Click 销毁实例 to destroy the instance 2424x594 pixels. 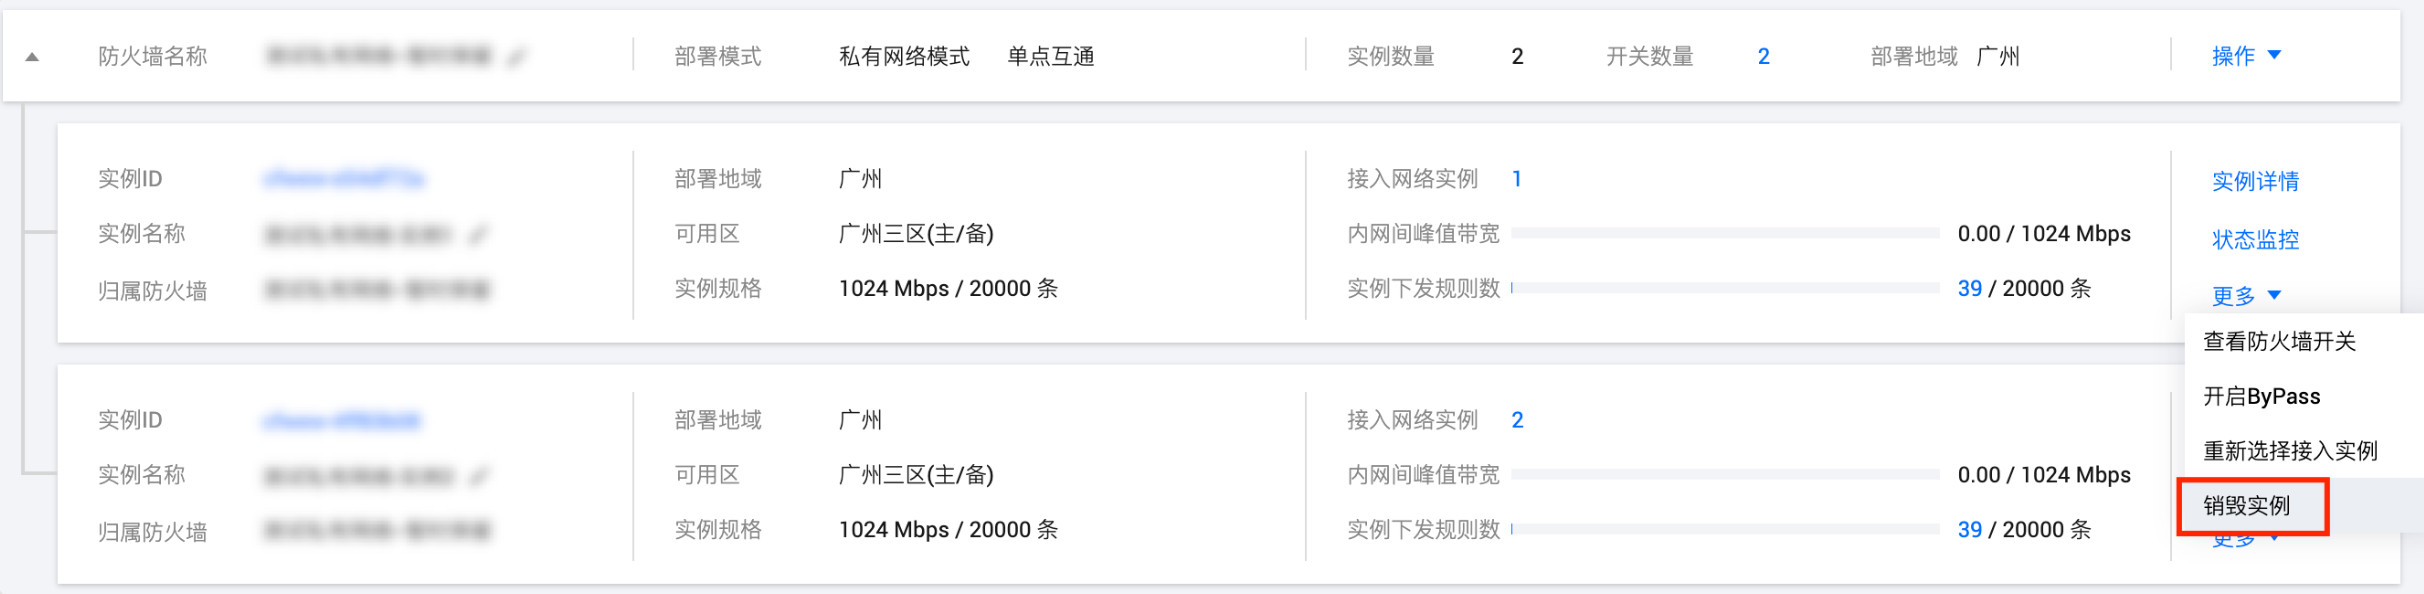tap(2247, 506)
